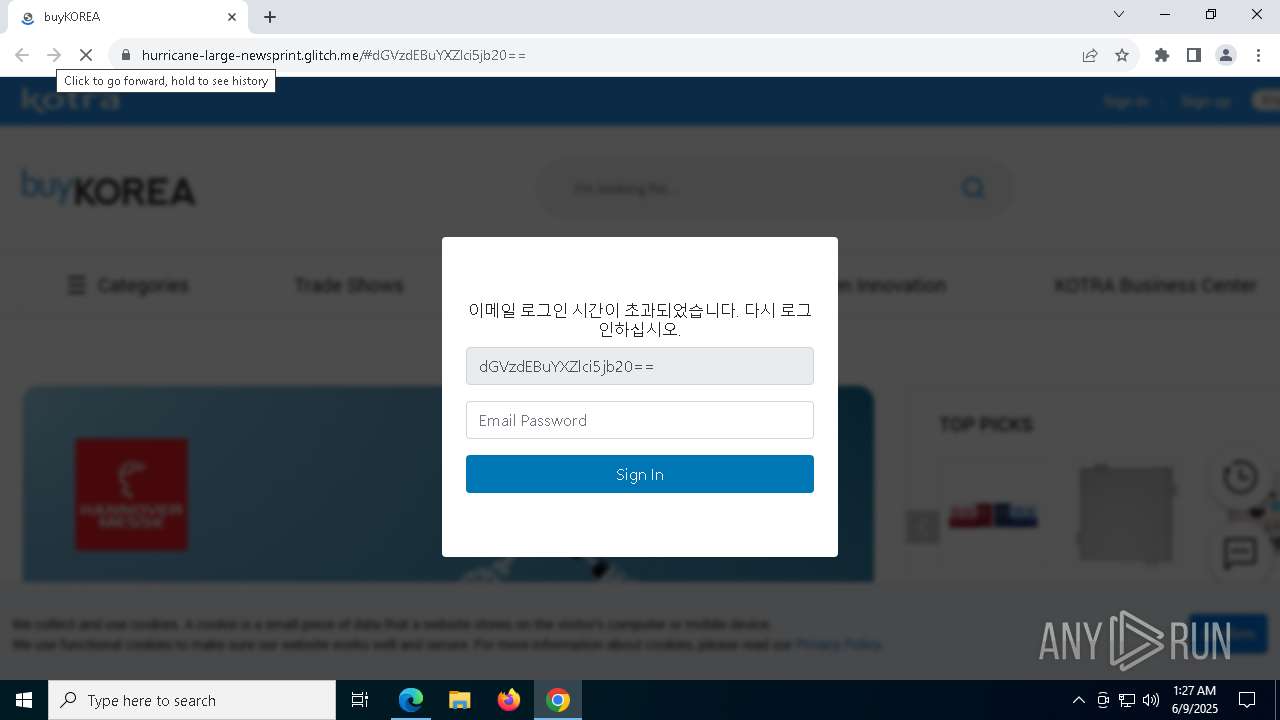Share this page icon

[1090, 55]
